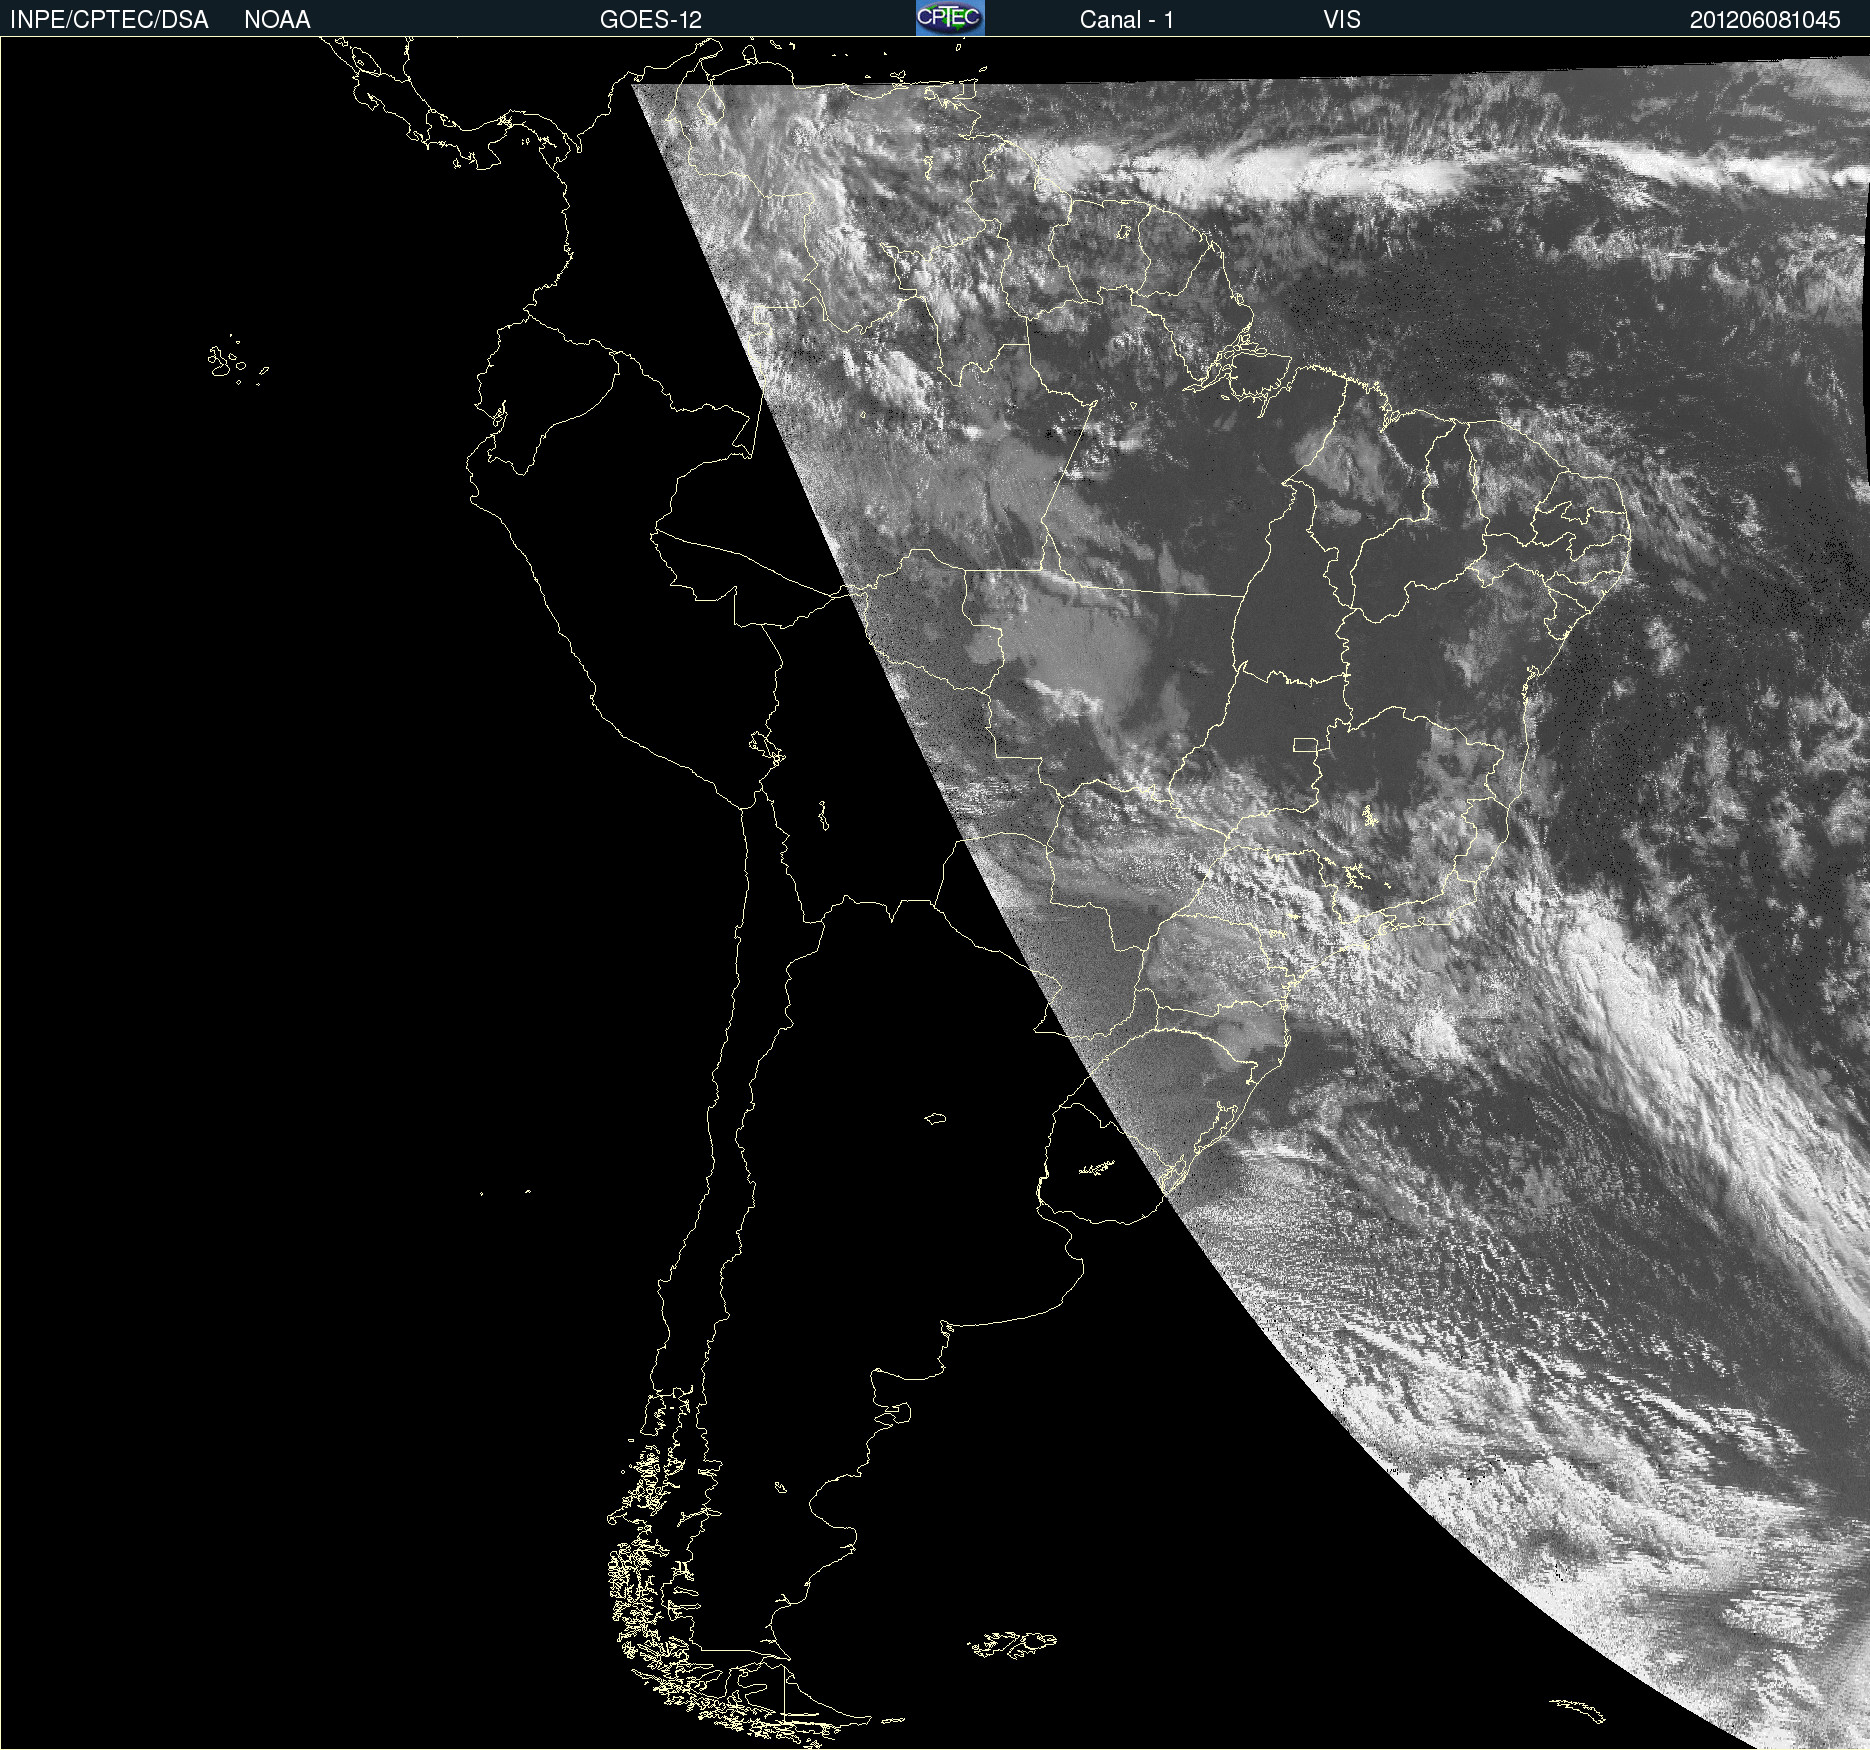Click the NOAA label in the header
The image size is (1870, 1750).
(x=277, y=20)
